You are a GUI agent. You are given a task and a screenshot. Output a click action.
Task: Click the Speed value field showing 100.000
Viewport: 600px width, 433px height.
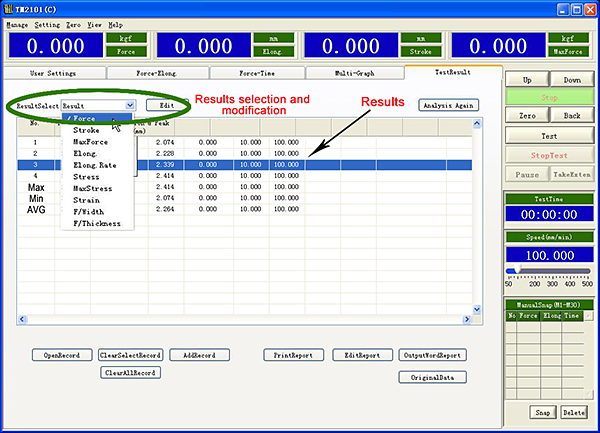[x=549, y=257]
